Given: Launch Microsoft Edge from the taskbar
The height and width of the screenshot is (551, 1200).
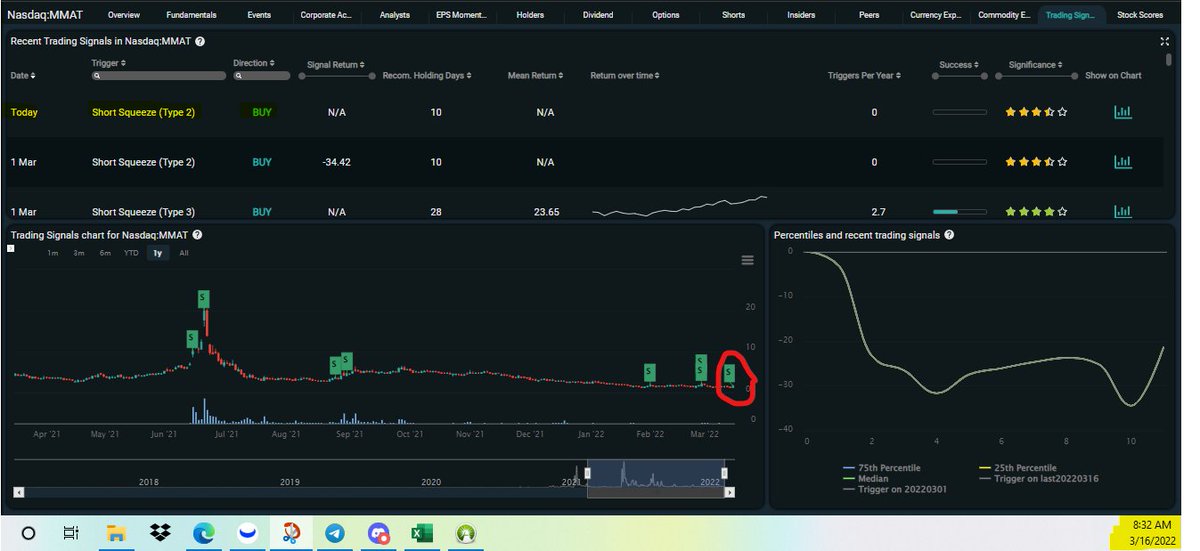Looking at the screenshot, I should point(203,533).
